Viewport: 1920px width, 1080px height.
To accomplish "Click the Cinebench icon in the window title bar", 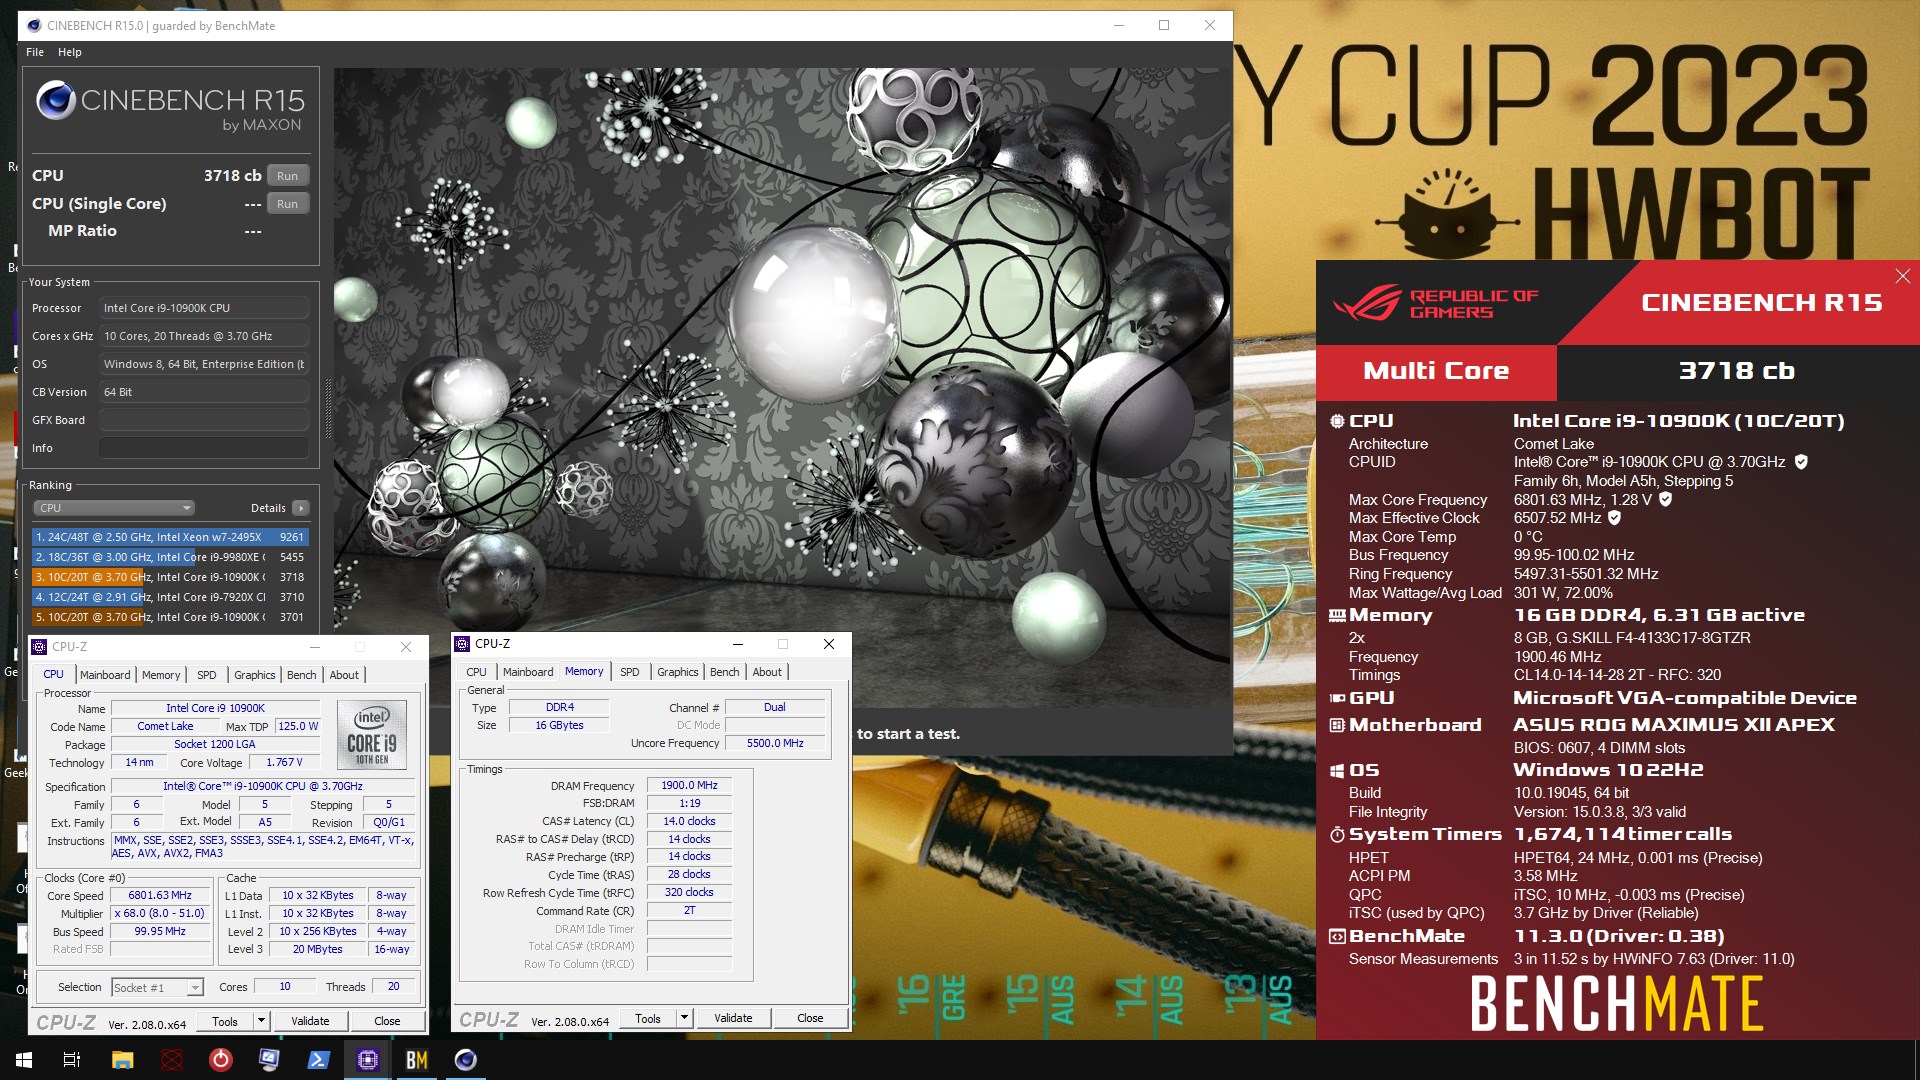I will [34, 25].
